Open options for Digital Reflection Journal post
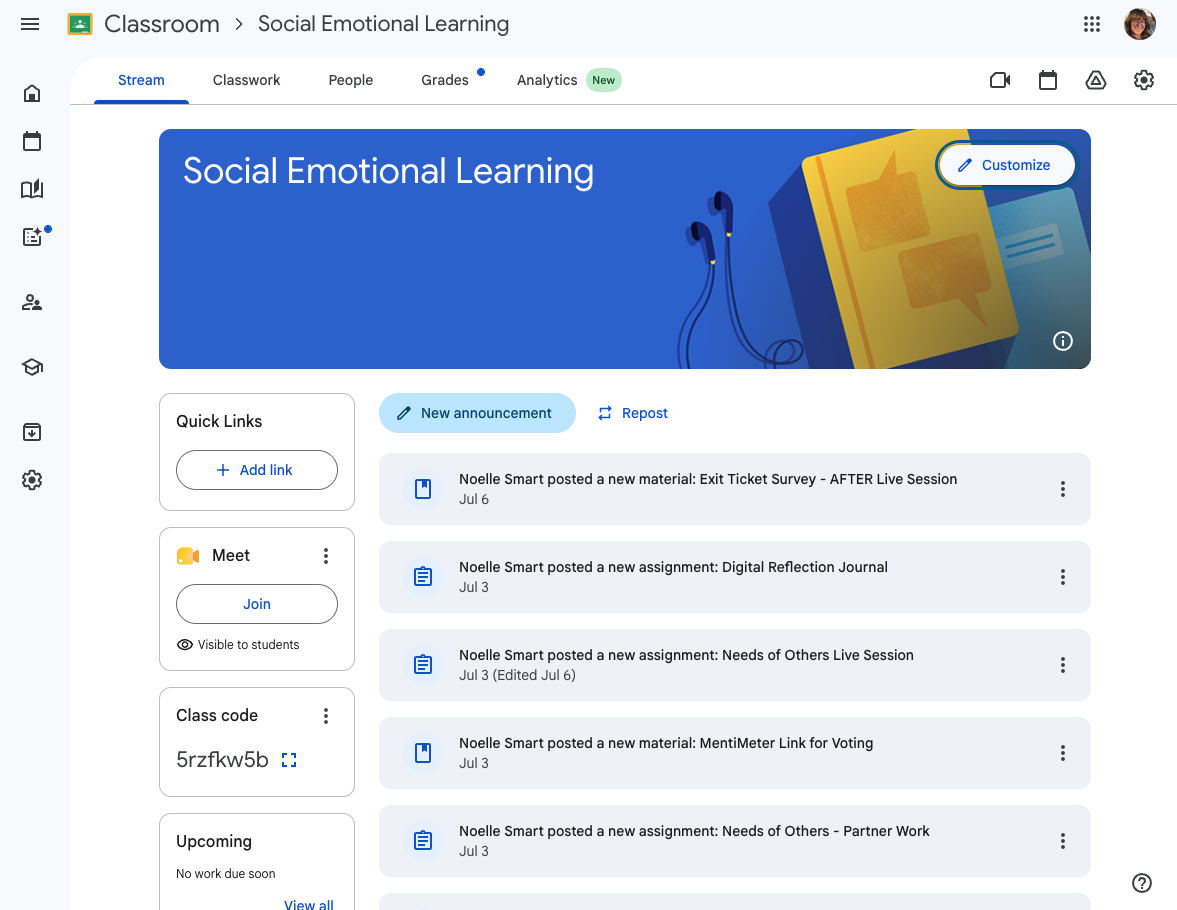Screen dimensions: 1177x910 tap(1063, 577)
